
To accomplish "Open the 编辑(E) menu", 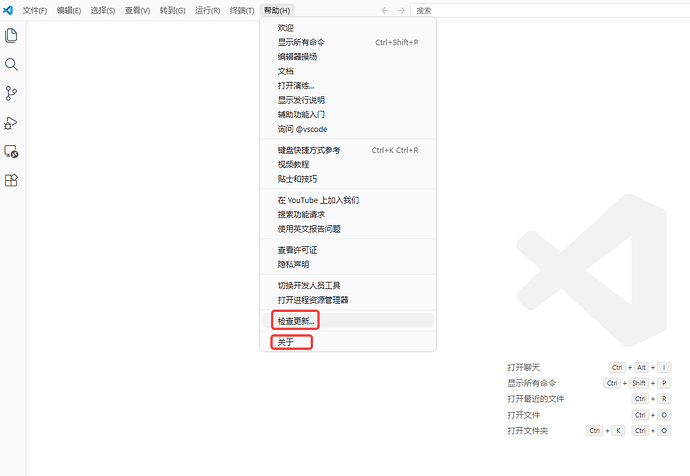I will pos(69,11).
